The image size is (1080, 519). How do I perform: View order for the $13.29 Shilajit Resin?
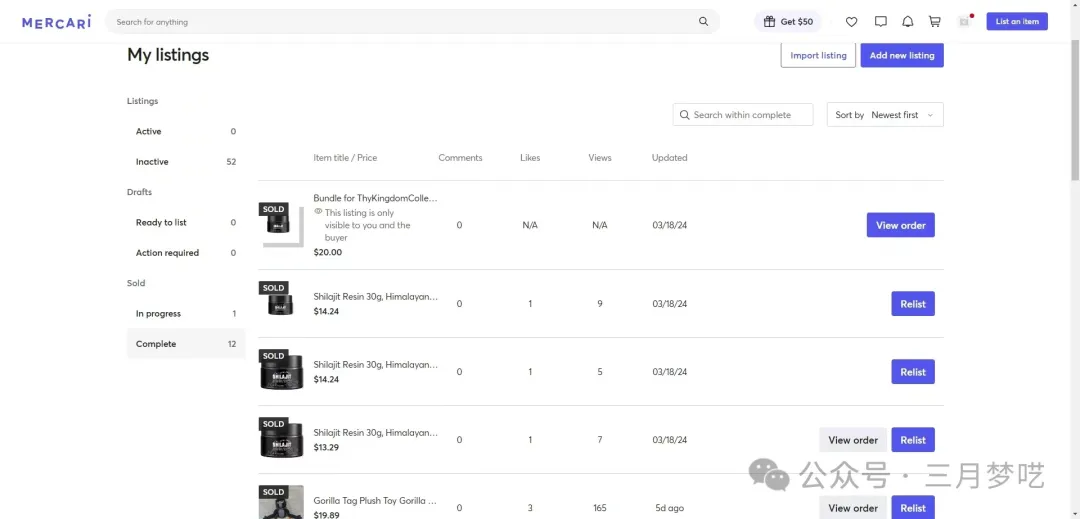(x=853, y=440)
